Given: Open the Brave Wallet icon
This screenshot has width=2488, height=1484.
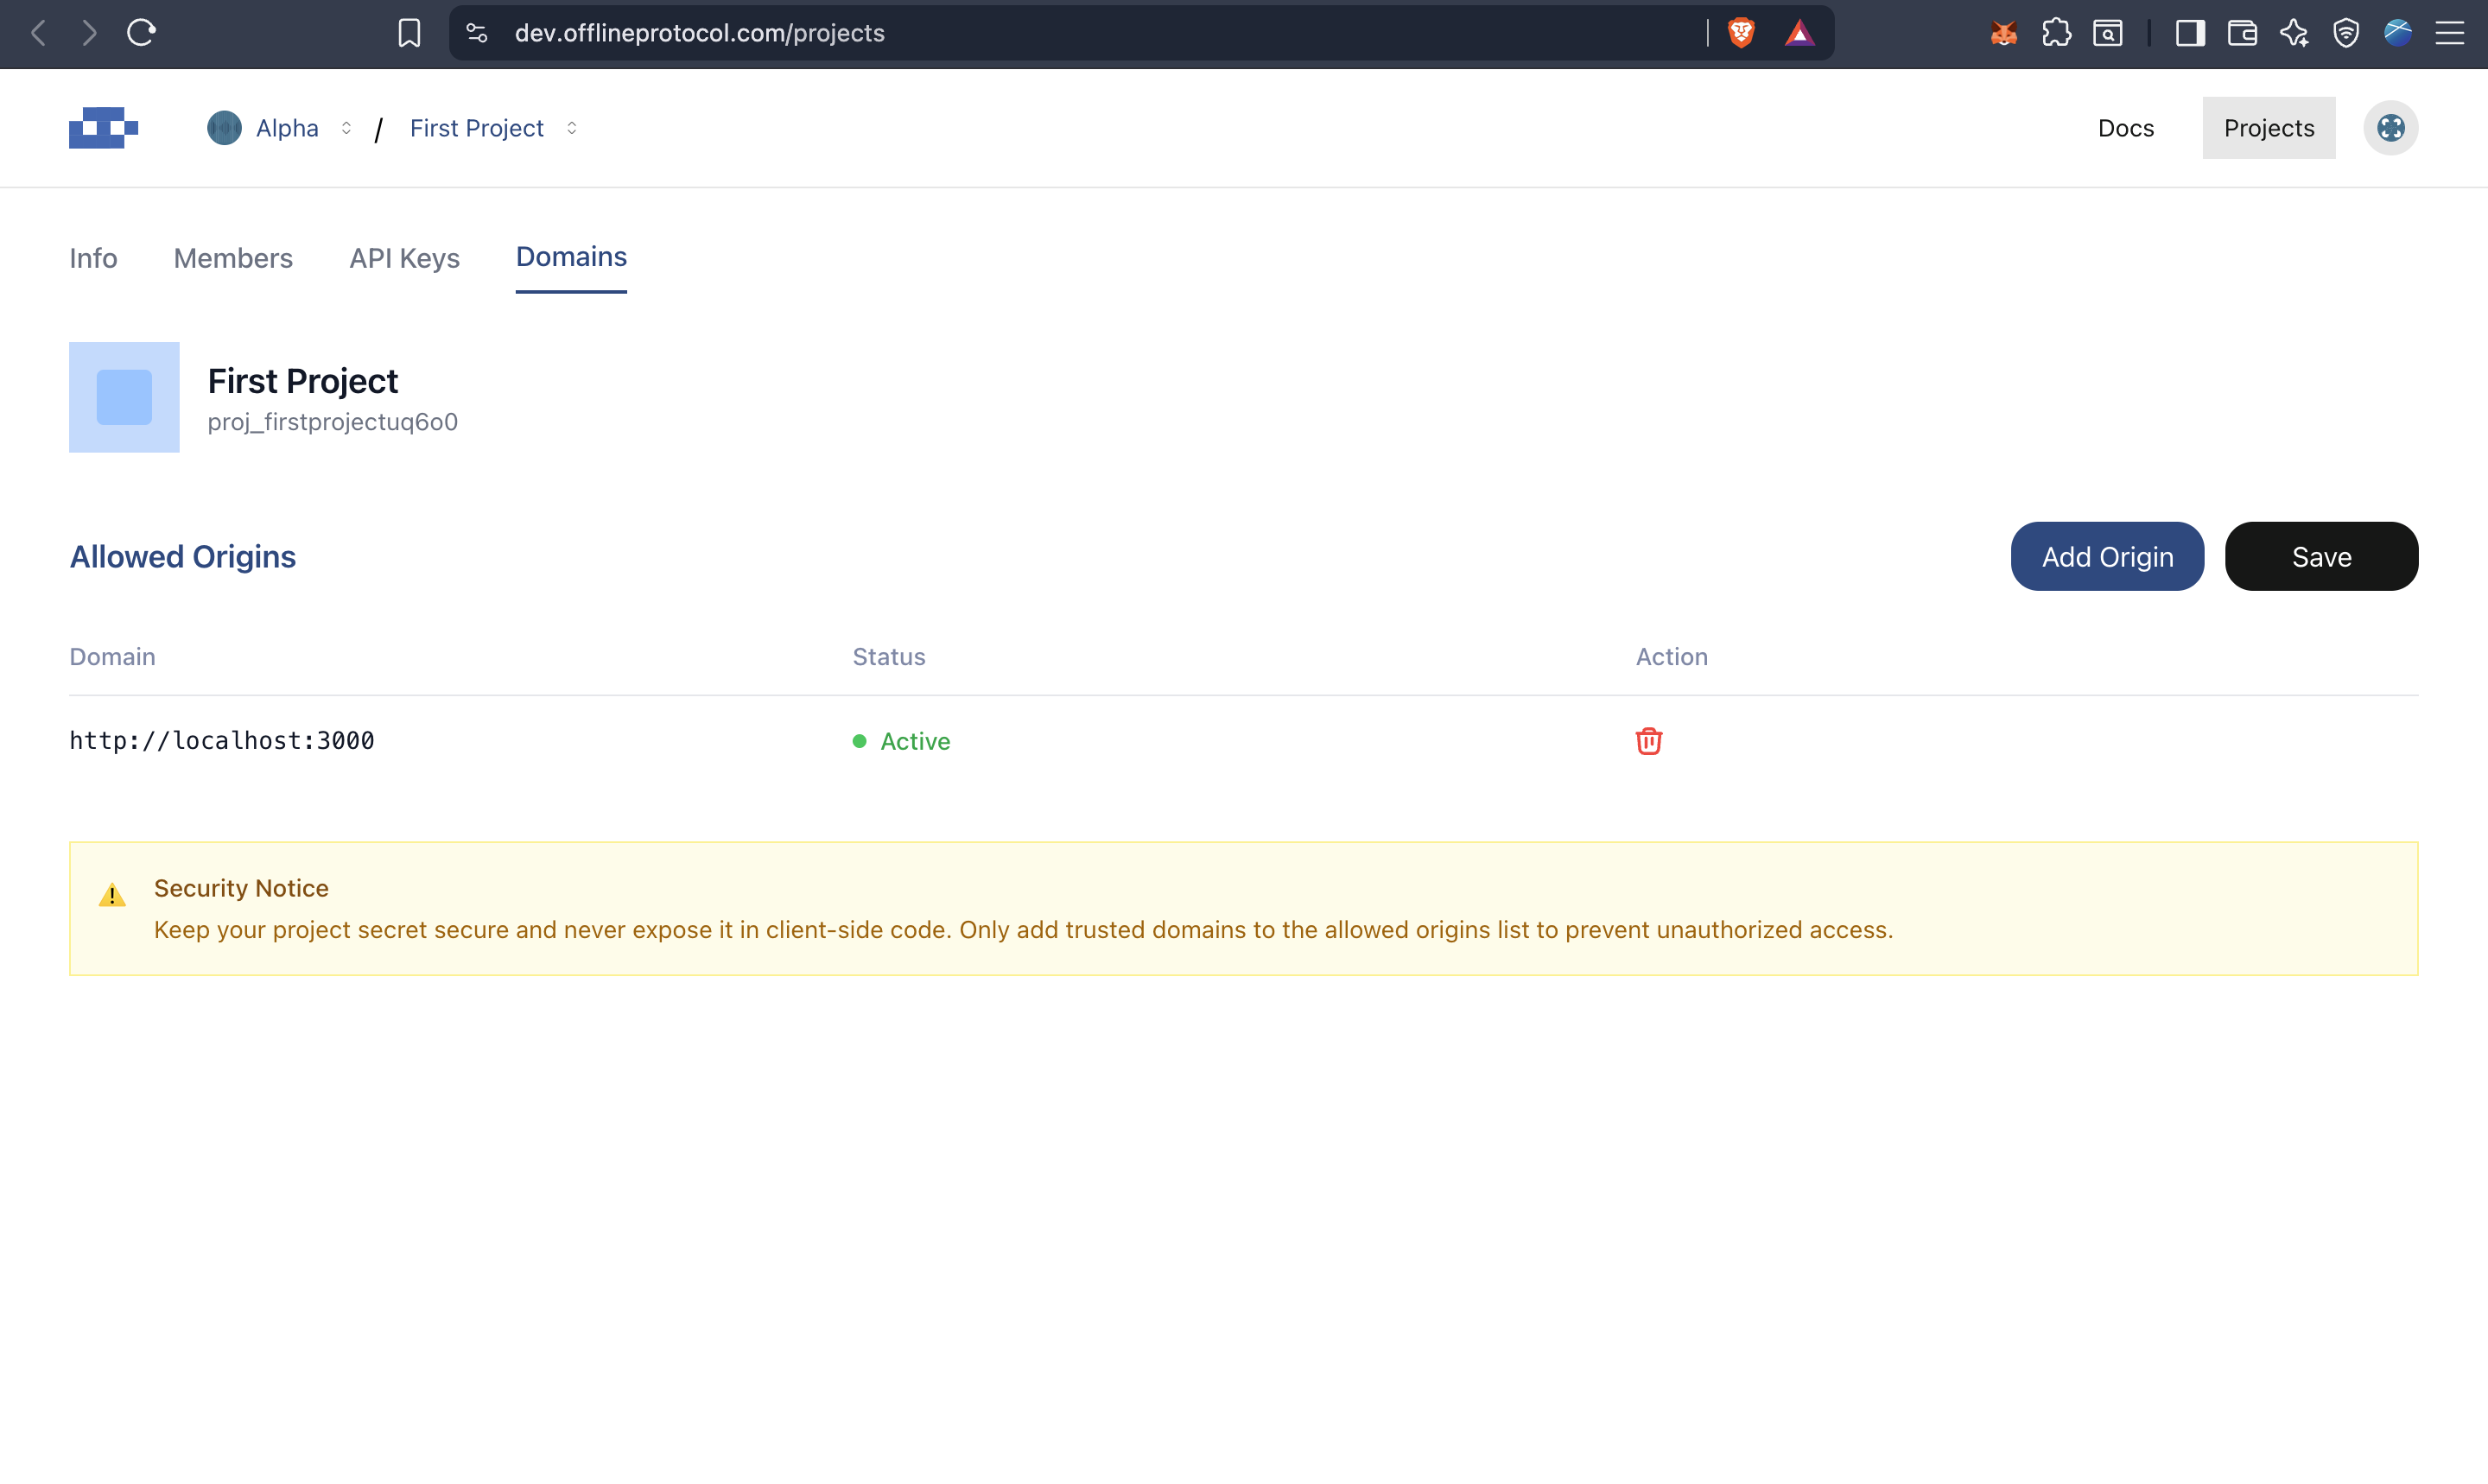Looking at the screenshot, I should pos(2243,33).
